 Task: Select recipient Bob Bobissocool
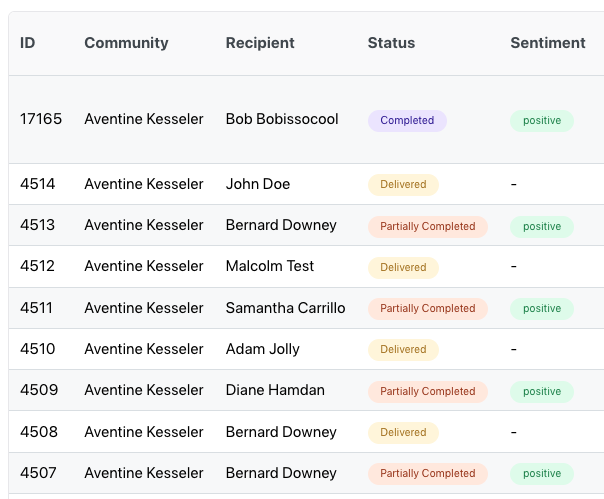coord(282,119)
